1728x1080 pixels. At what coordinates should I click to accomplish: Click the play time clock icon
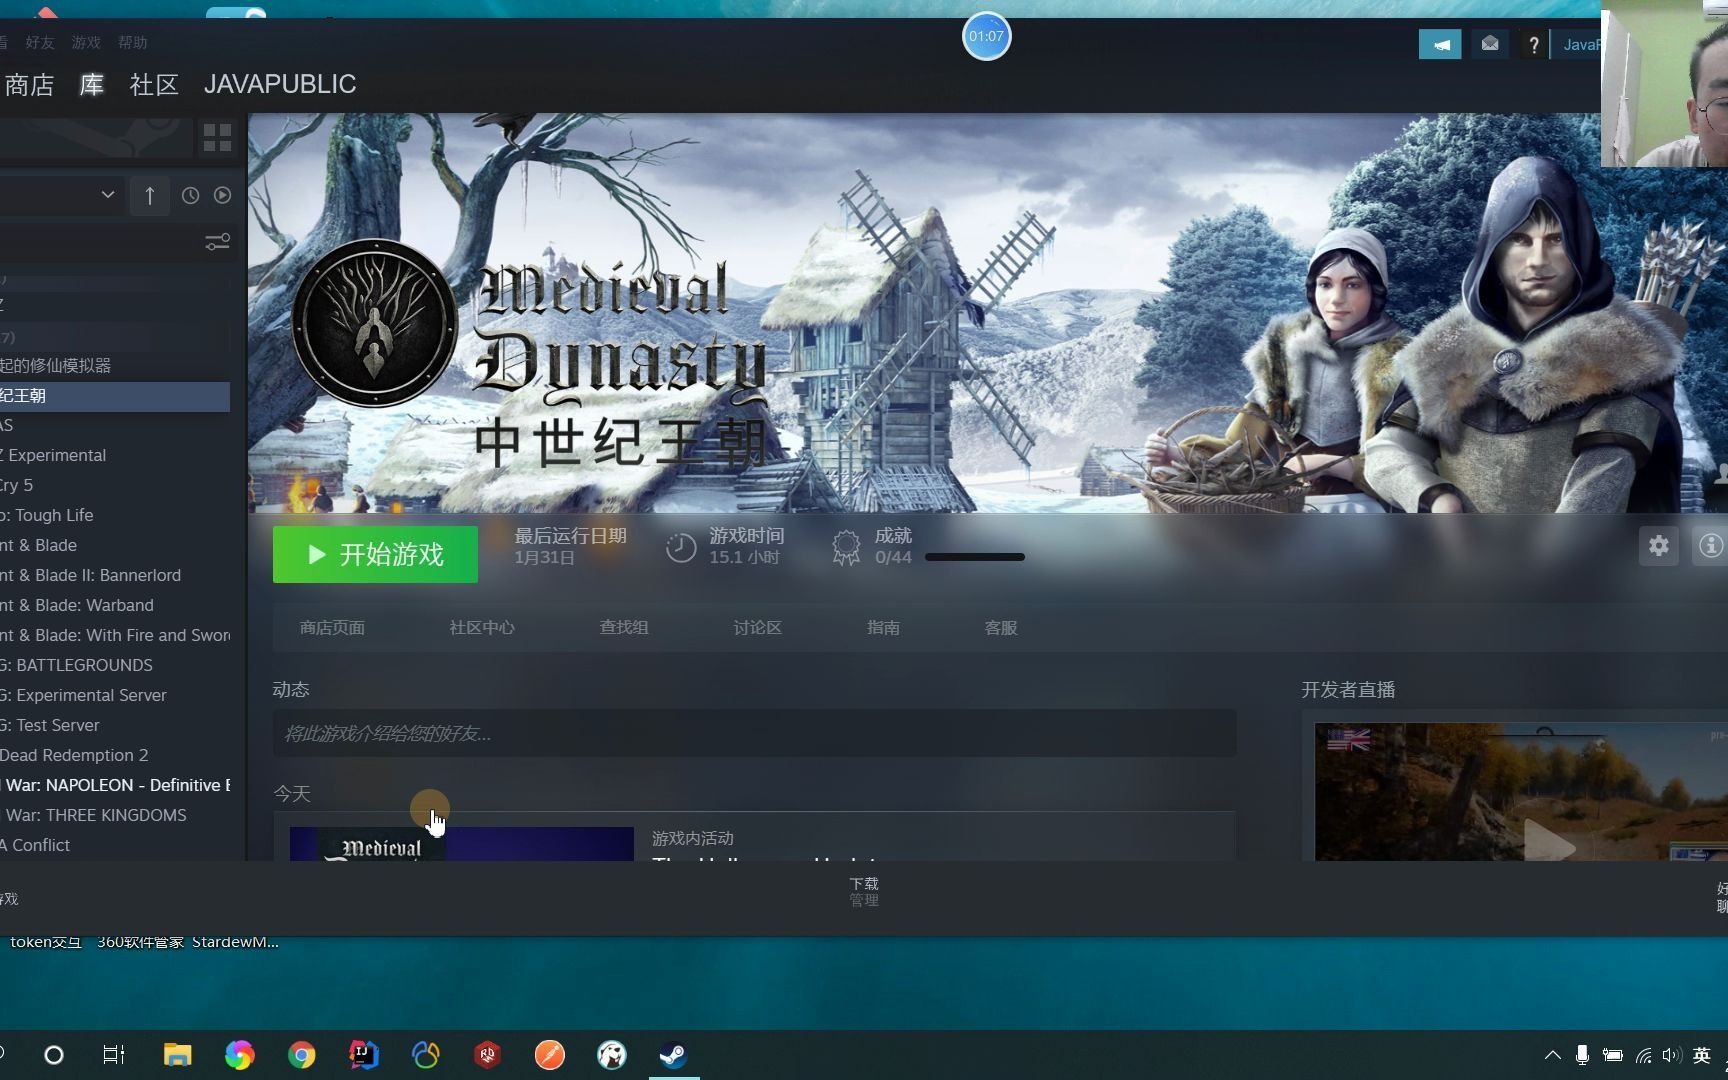681,547
